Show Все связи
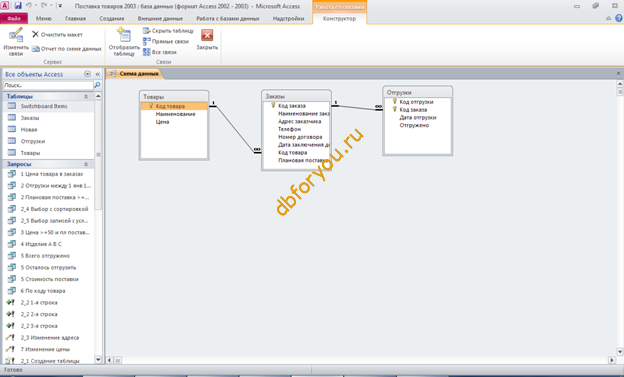This screenshot has width=624, height=377. coord(160,52)
